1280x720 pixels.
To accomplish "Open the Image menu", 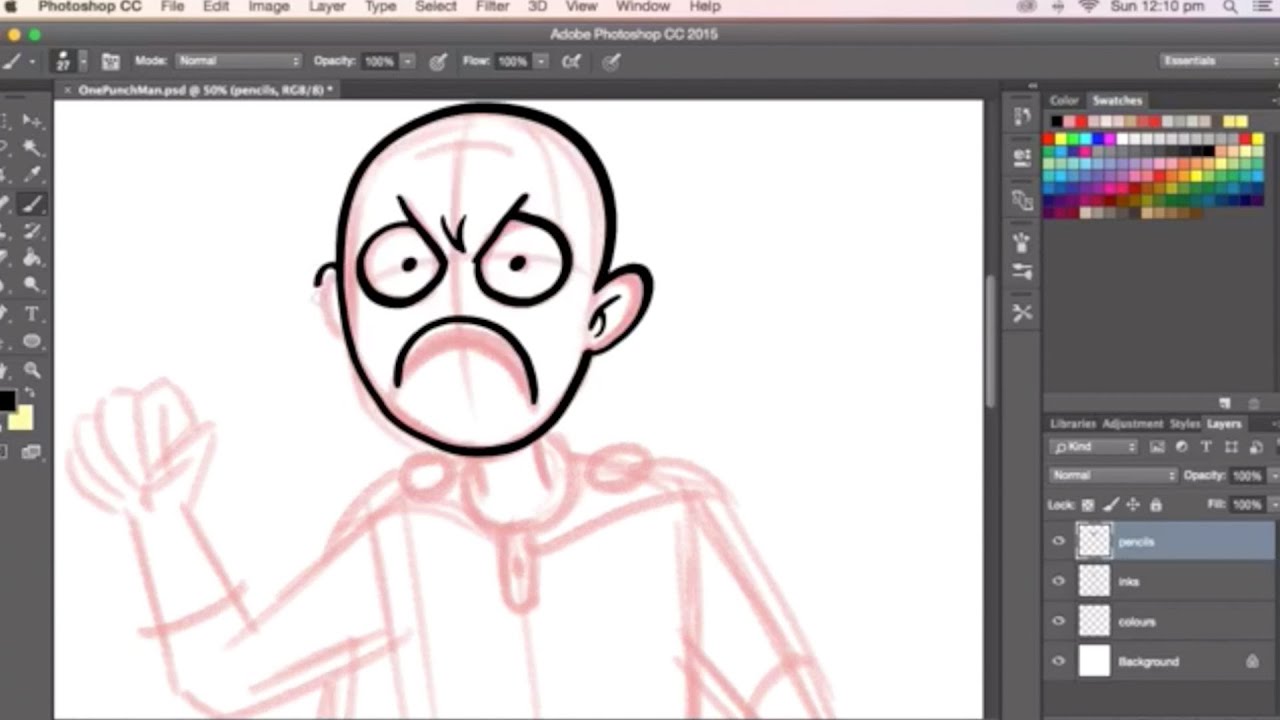I will point(268,7).
